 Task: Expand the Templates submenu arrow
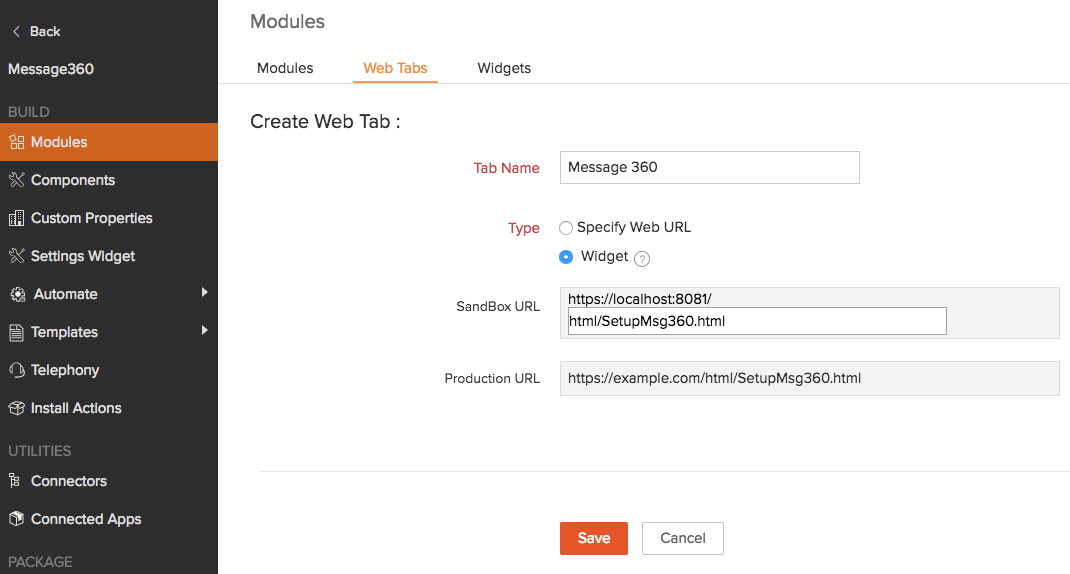tap(204, 330)
